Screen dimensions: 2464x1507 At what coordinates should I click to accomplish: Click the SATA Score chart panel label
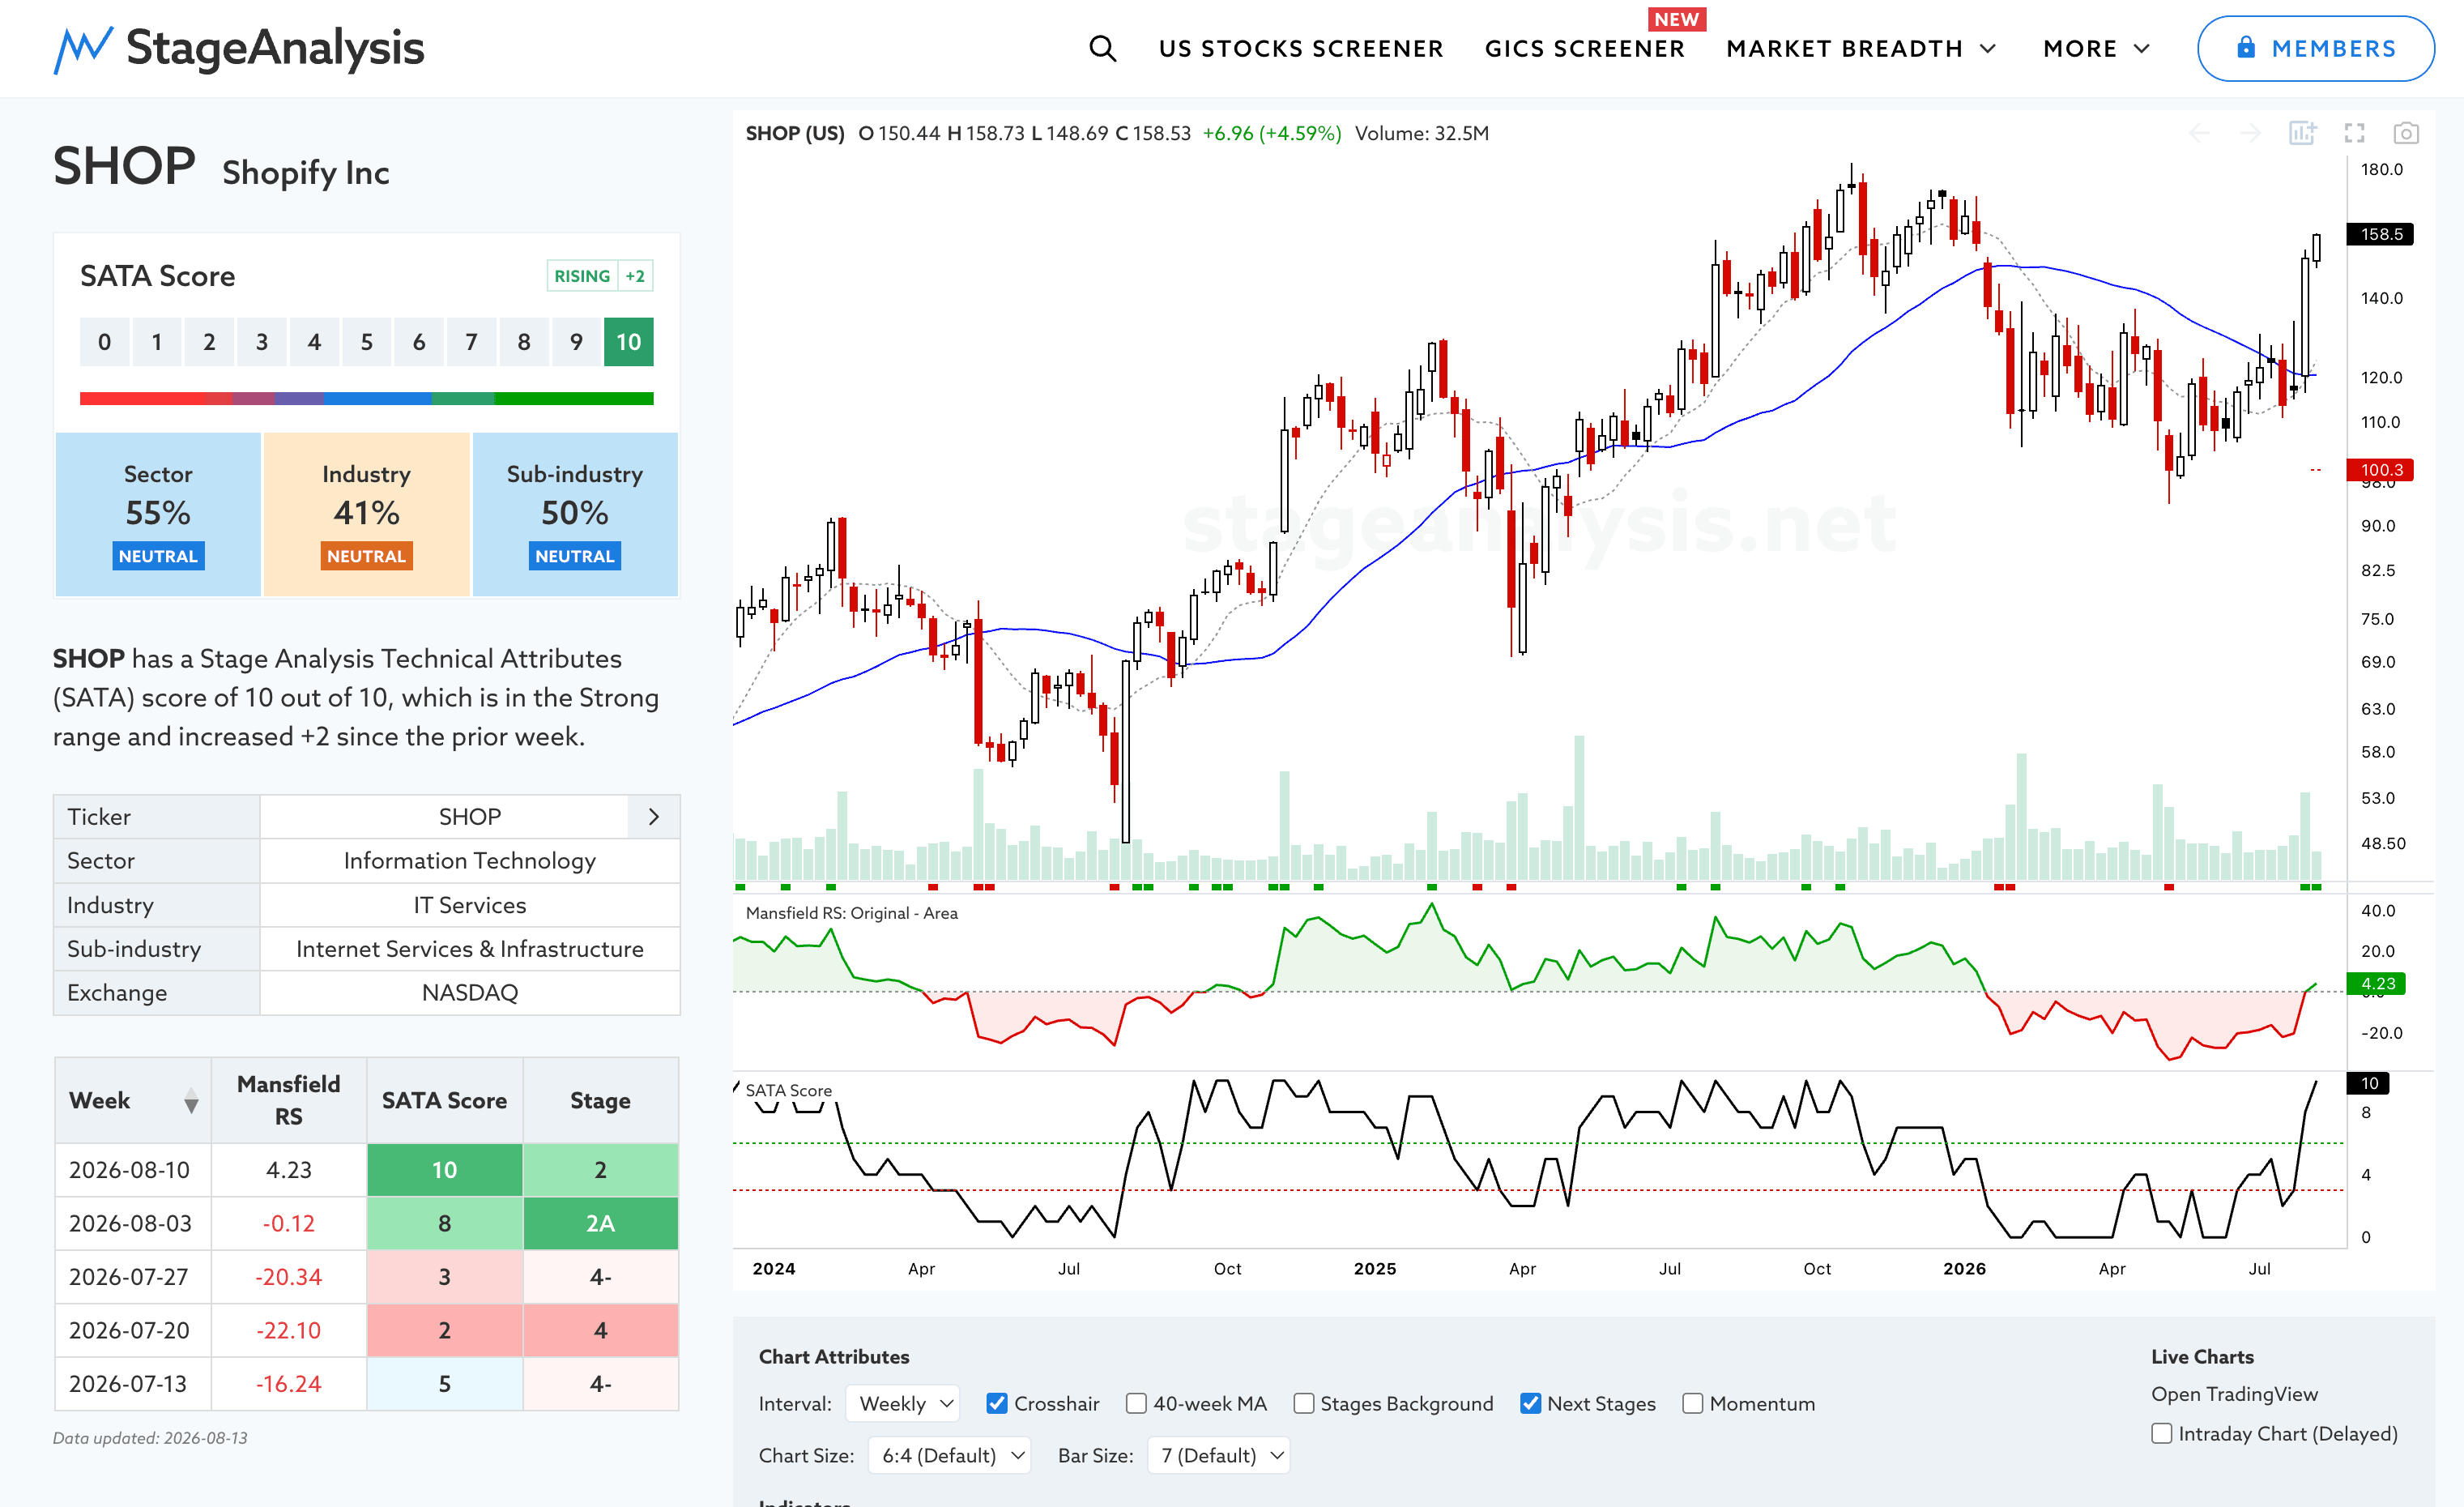788,1090
